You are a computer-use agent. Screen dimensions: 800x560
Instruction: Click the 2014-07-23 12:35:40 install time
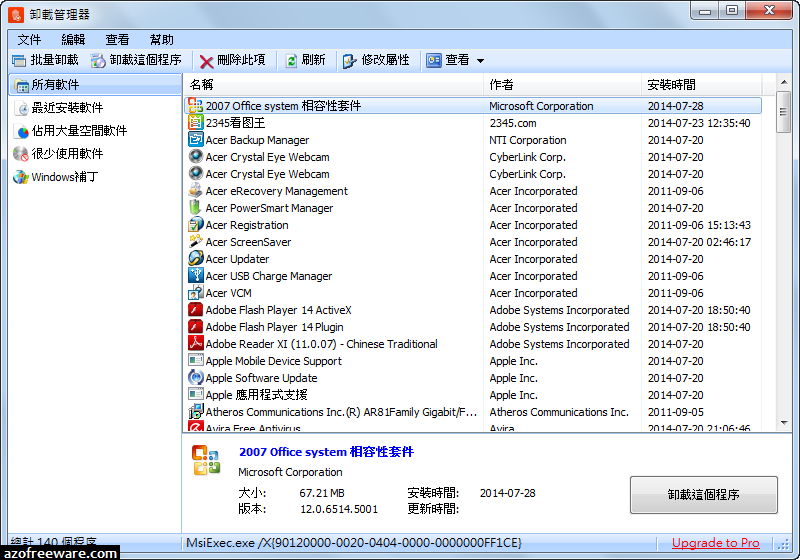click(699, 123)
